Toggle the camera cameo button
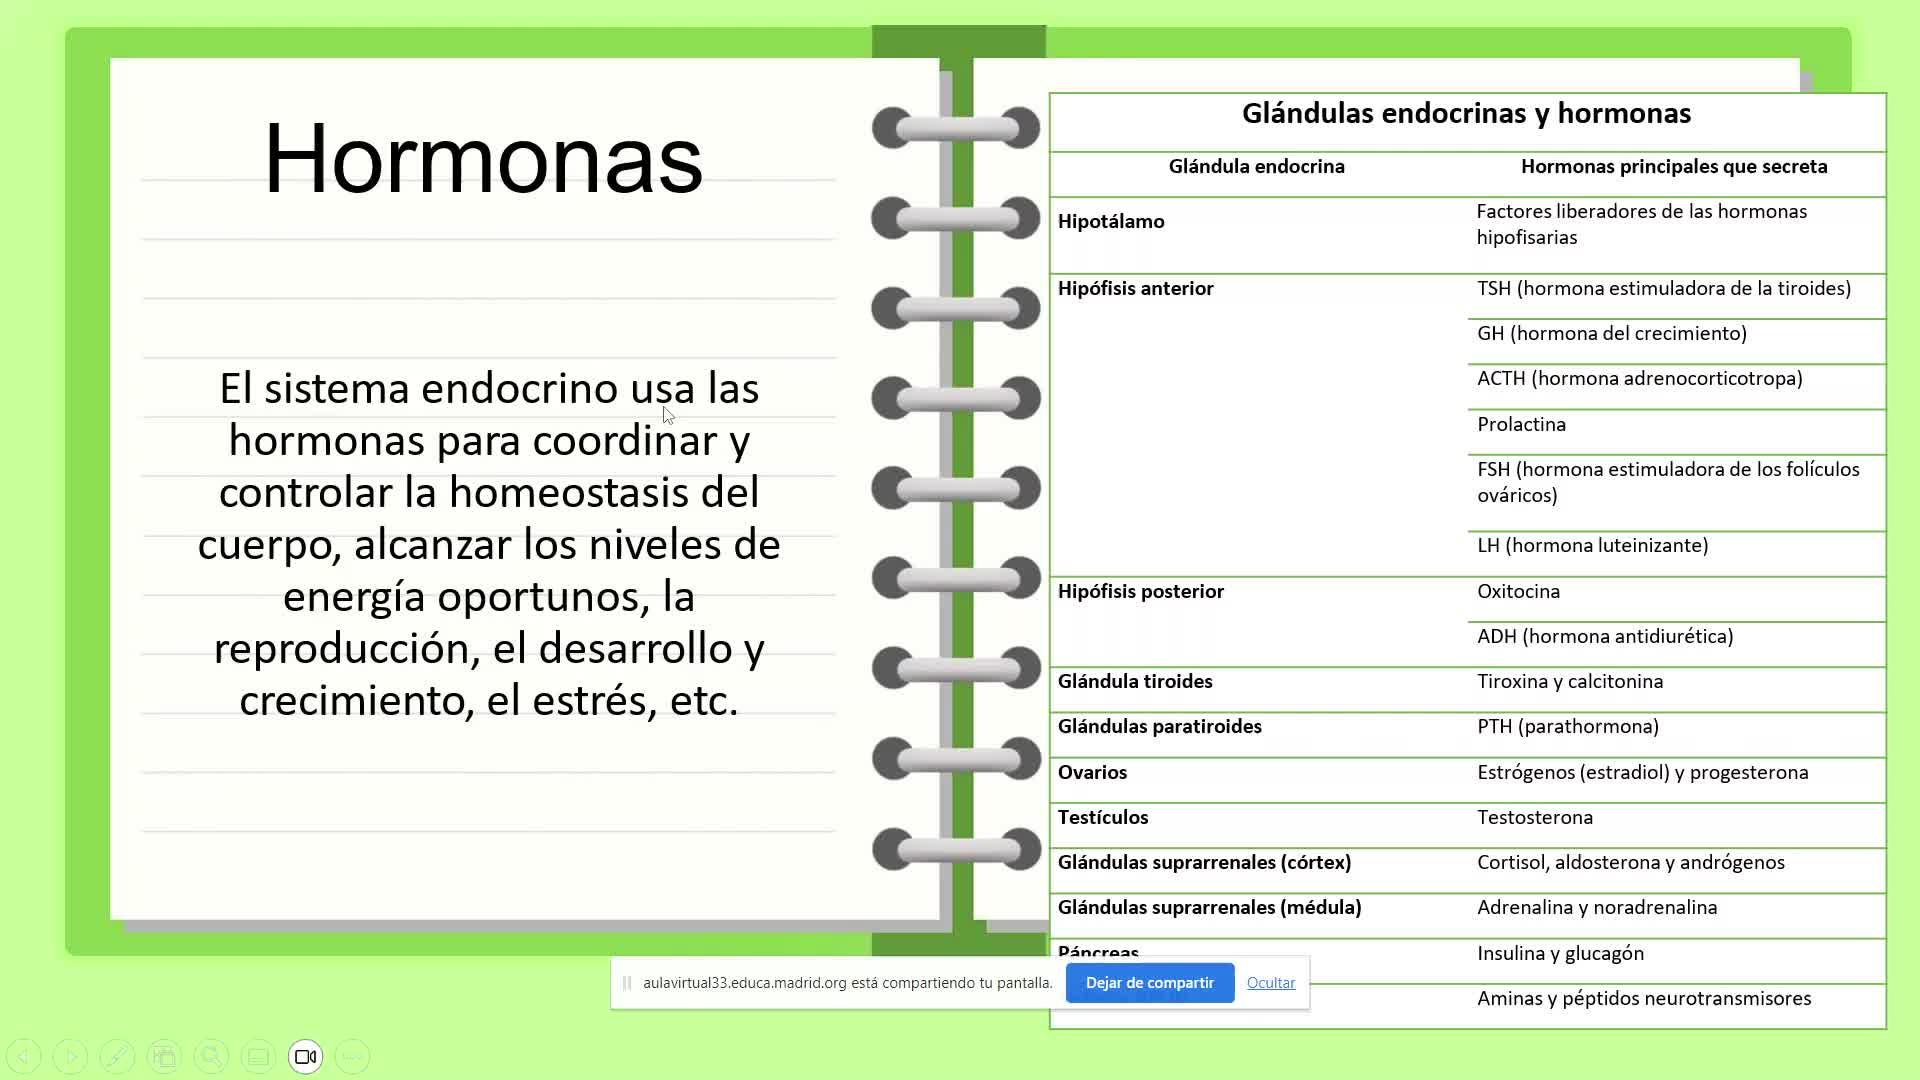Image resolution: width=1920 pixels, height=1080 pixels. 305,1056
